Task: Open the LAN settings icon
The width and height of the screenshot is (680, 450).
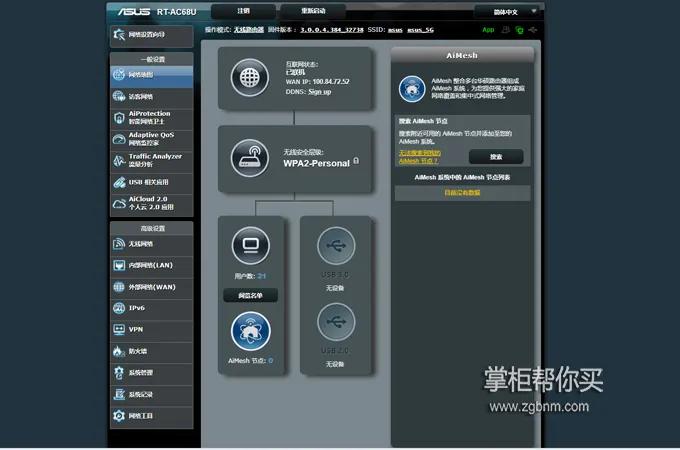Action: 119,265
